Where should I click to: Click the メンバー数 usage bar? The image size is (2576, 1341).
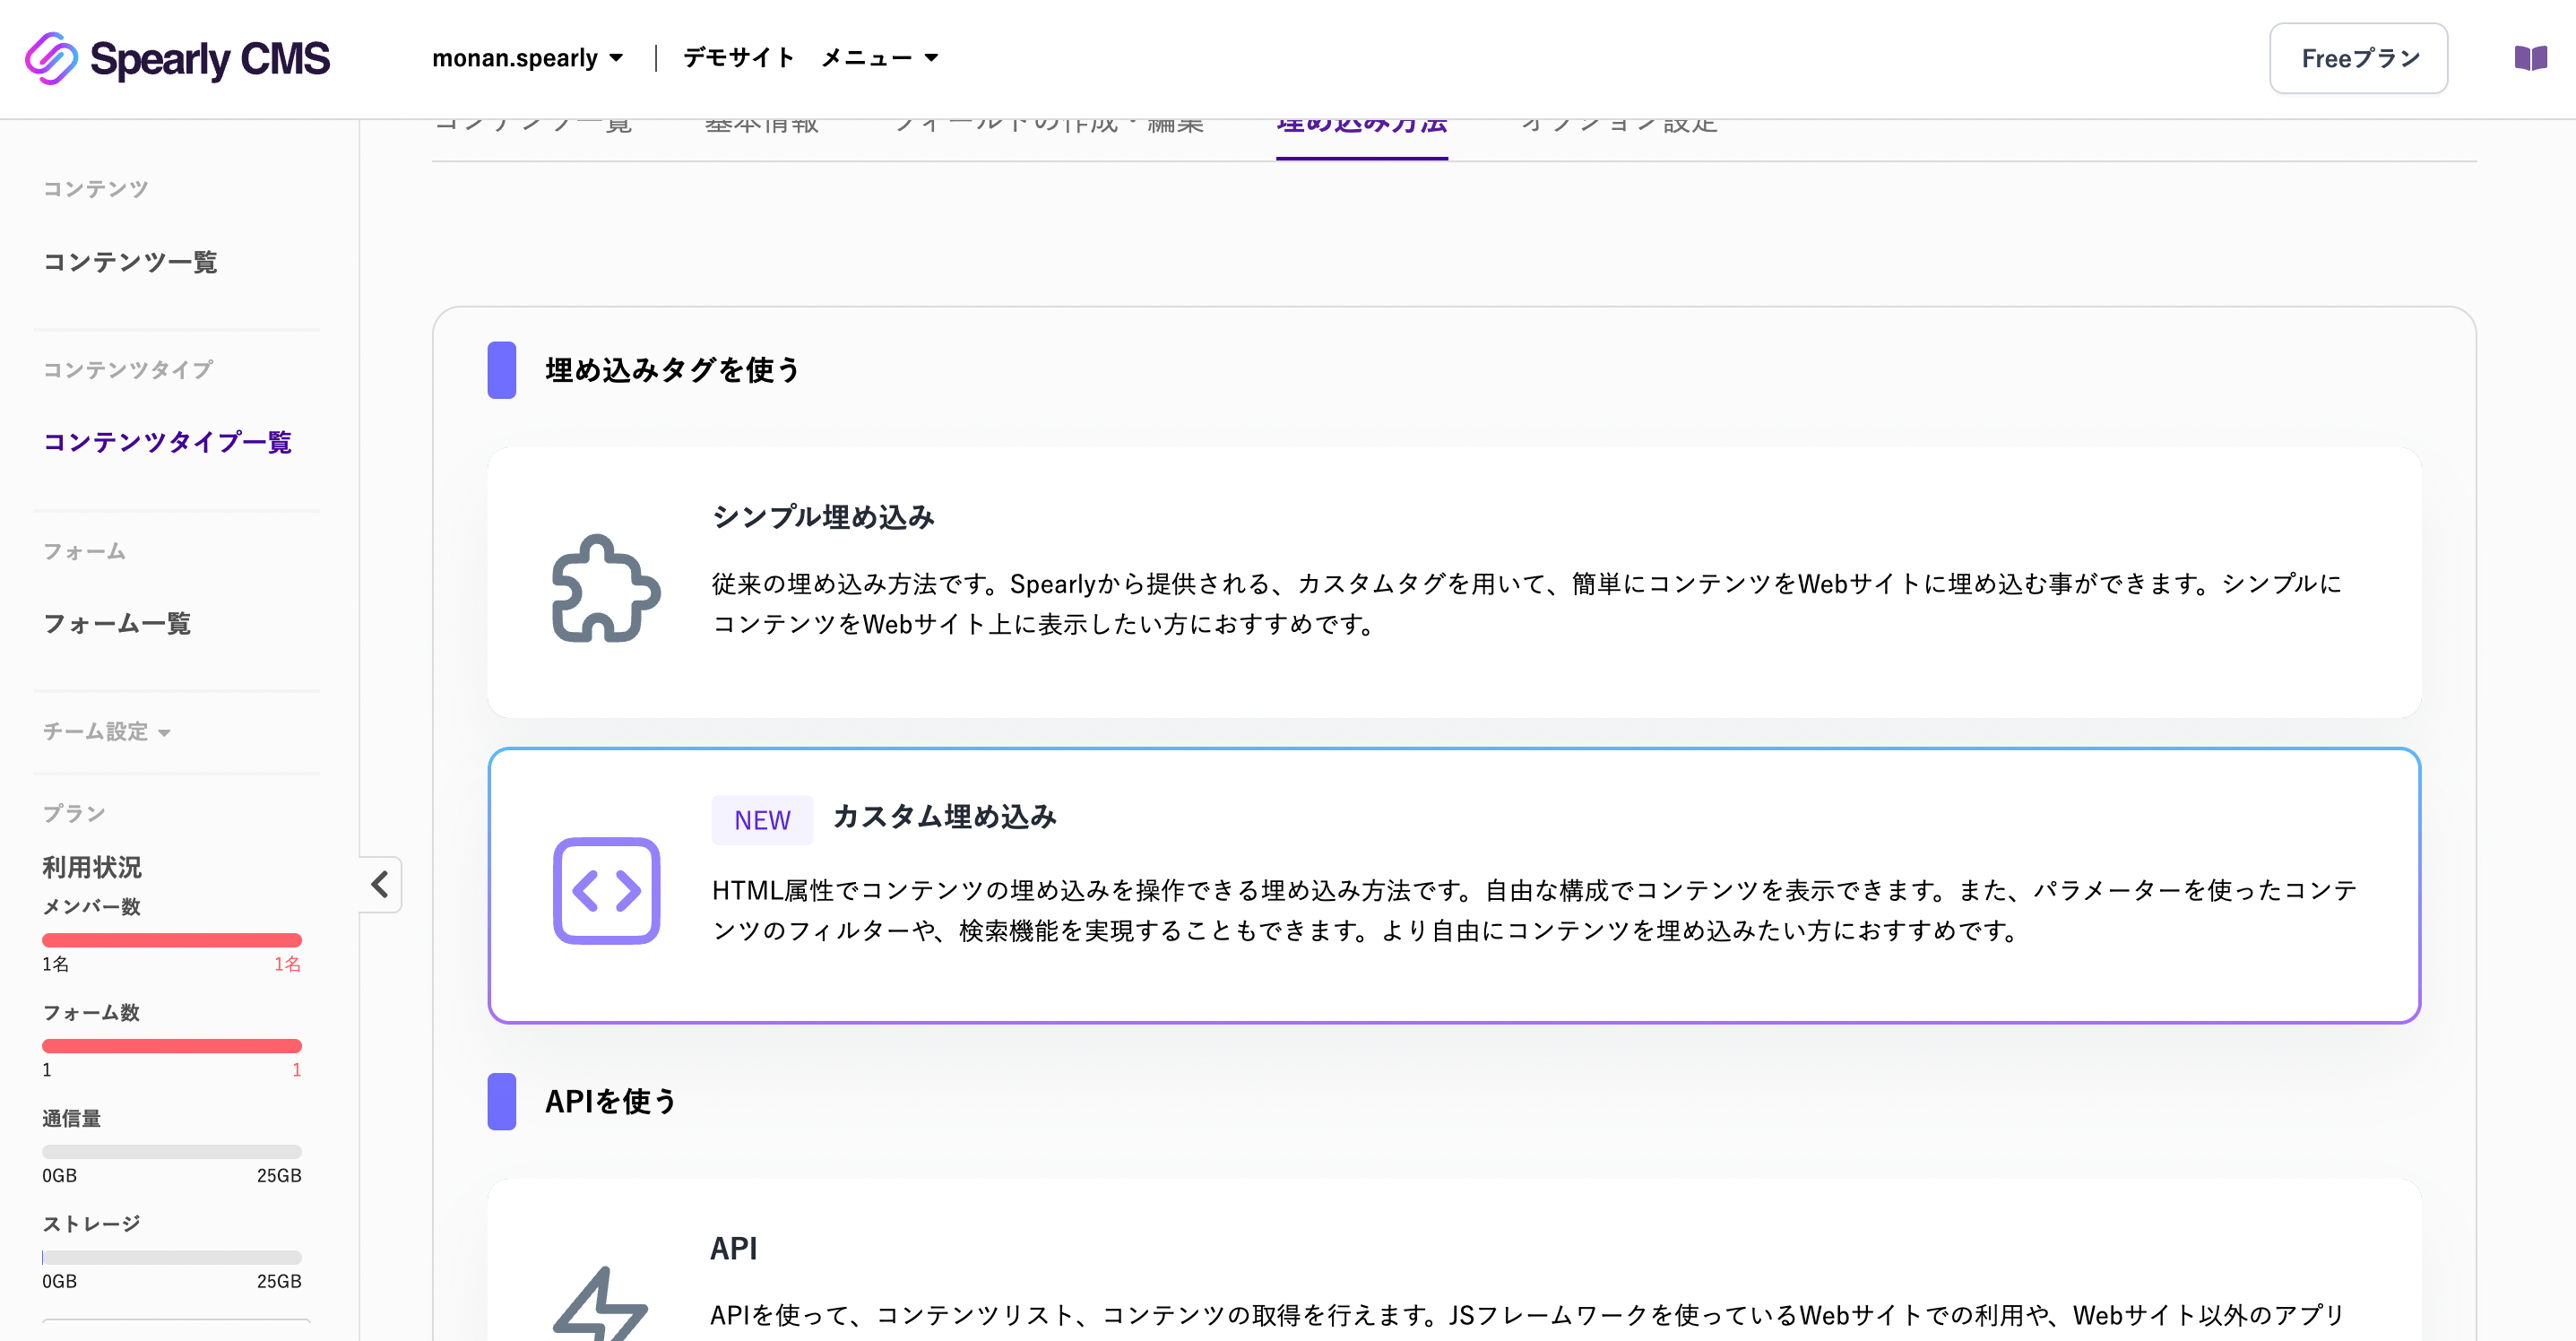click(172, 939)
